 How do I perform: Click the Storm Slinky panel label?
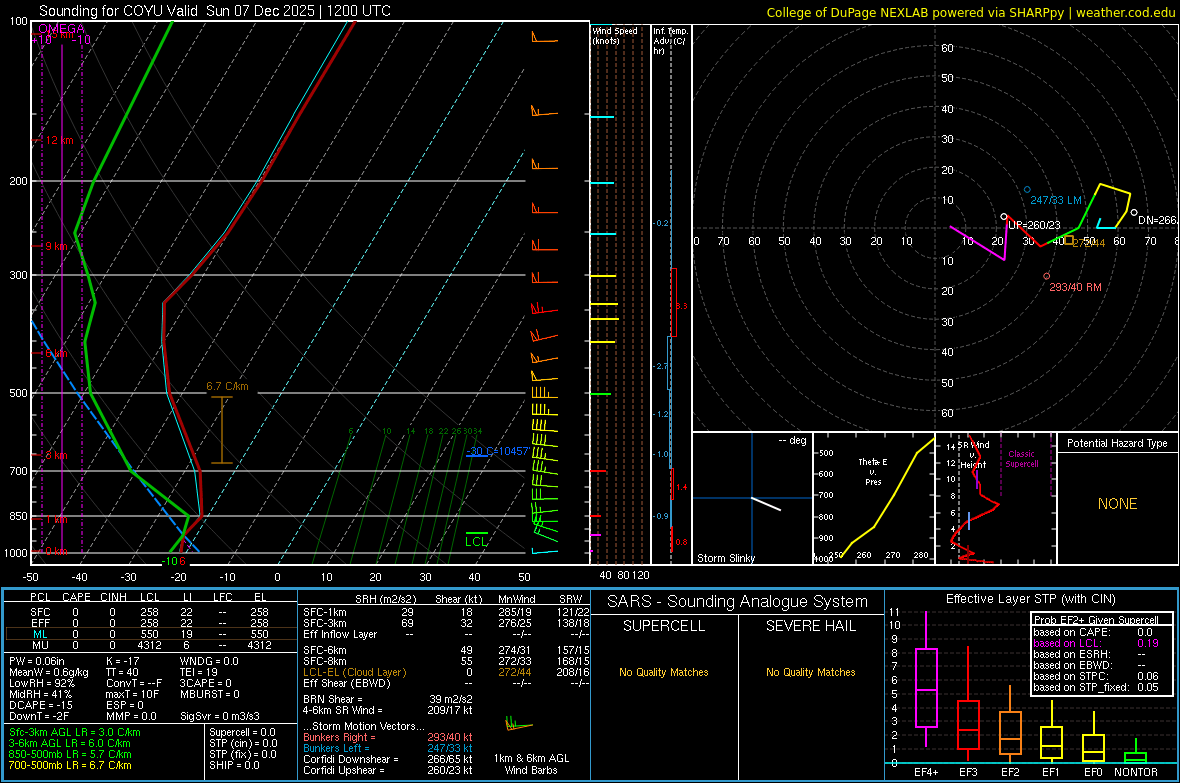point(725,558)
